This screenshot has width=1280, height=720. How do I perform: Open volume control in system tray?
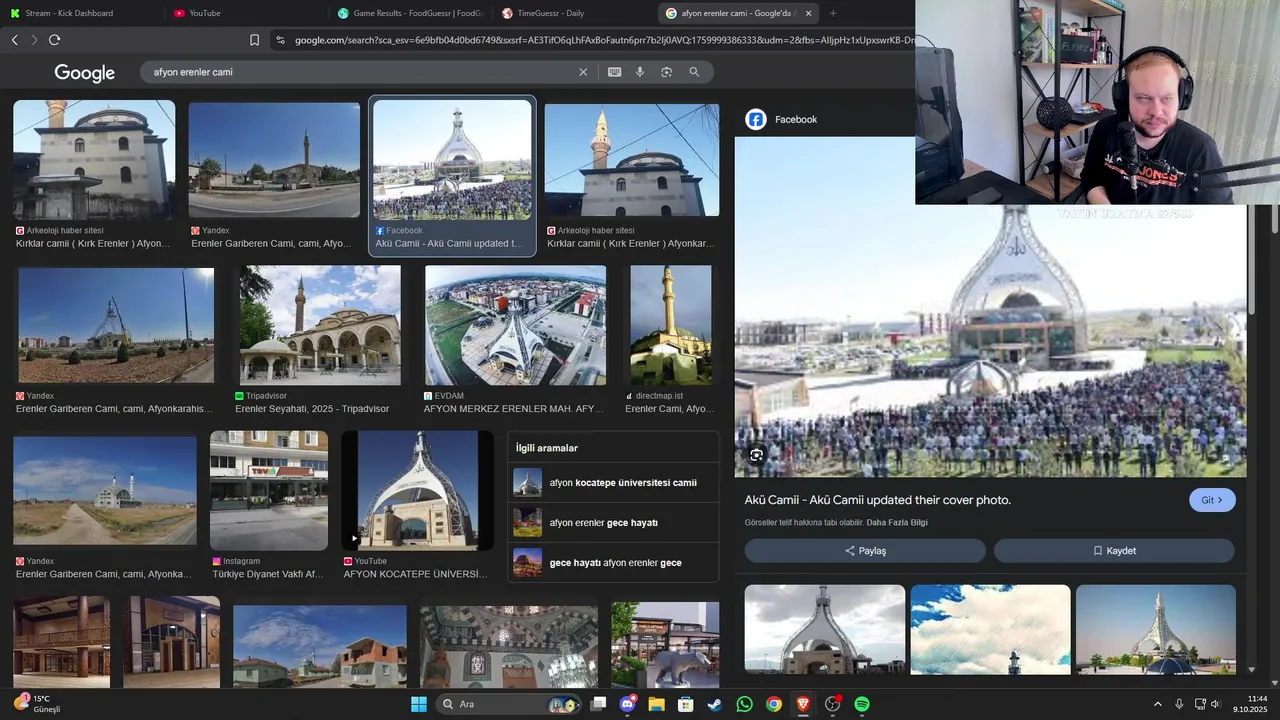point(1216,704)
